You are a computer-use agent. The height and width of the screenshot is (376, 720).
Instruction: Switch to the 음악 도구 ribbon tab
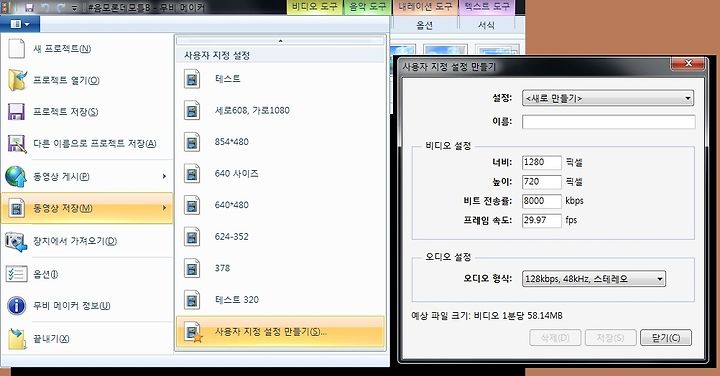(367, 7)
